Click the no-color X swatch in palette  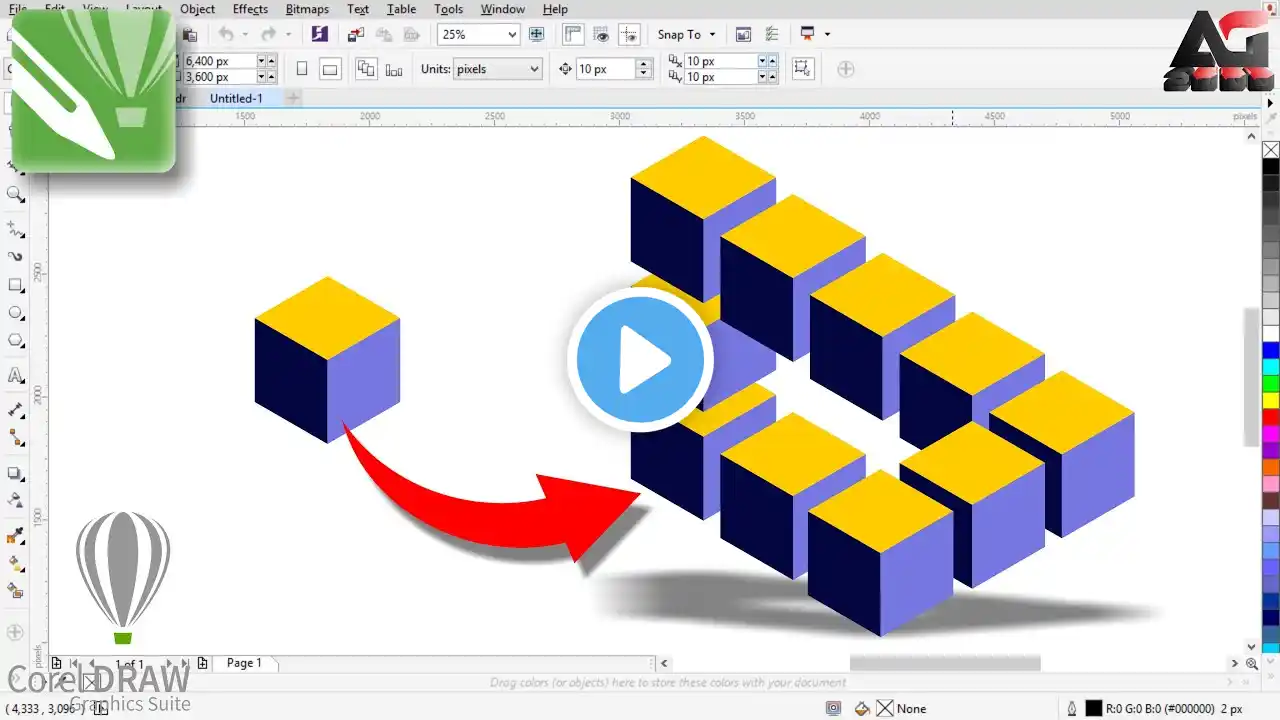1270,150
